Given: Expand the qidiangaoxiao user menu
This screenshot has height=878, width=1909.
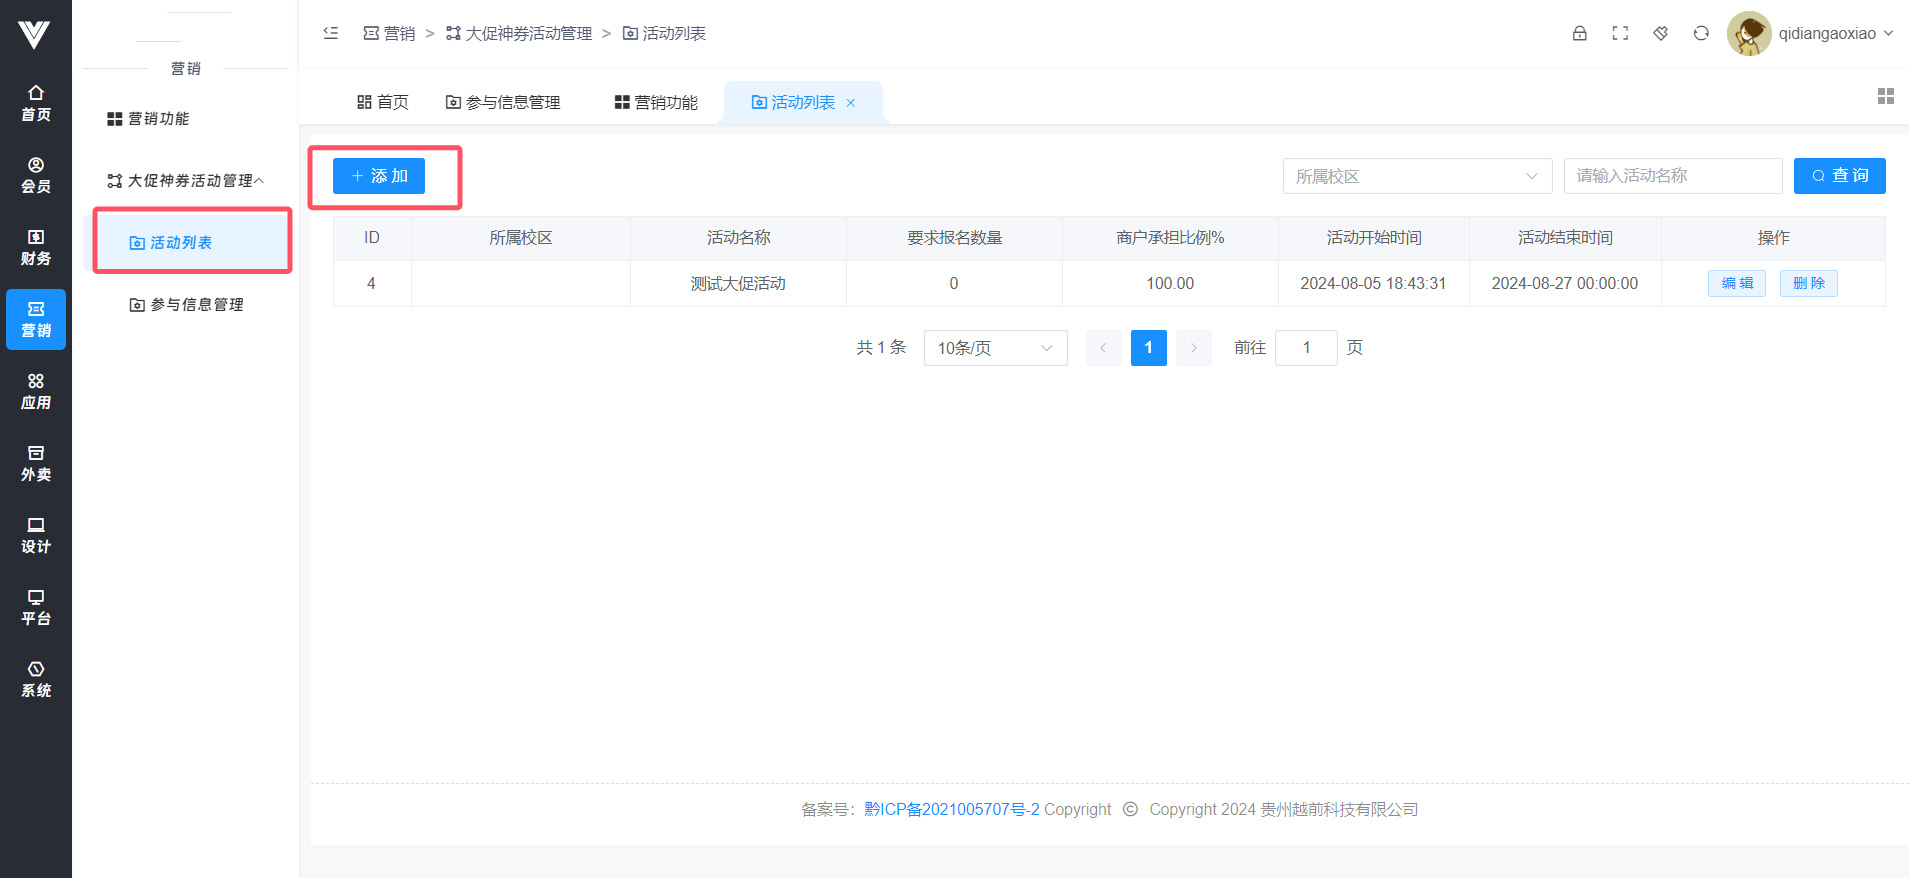Looking at the screenshot, I should [1812, 34].
